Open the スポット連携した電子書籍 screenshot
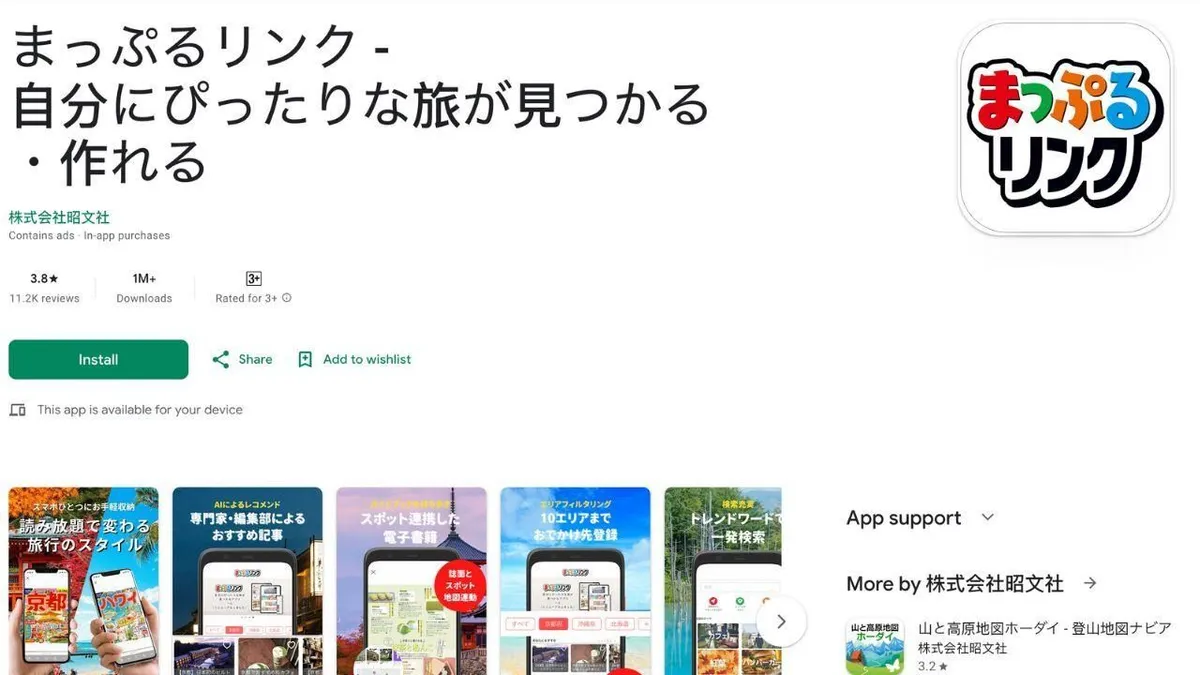 (412, 581)
